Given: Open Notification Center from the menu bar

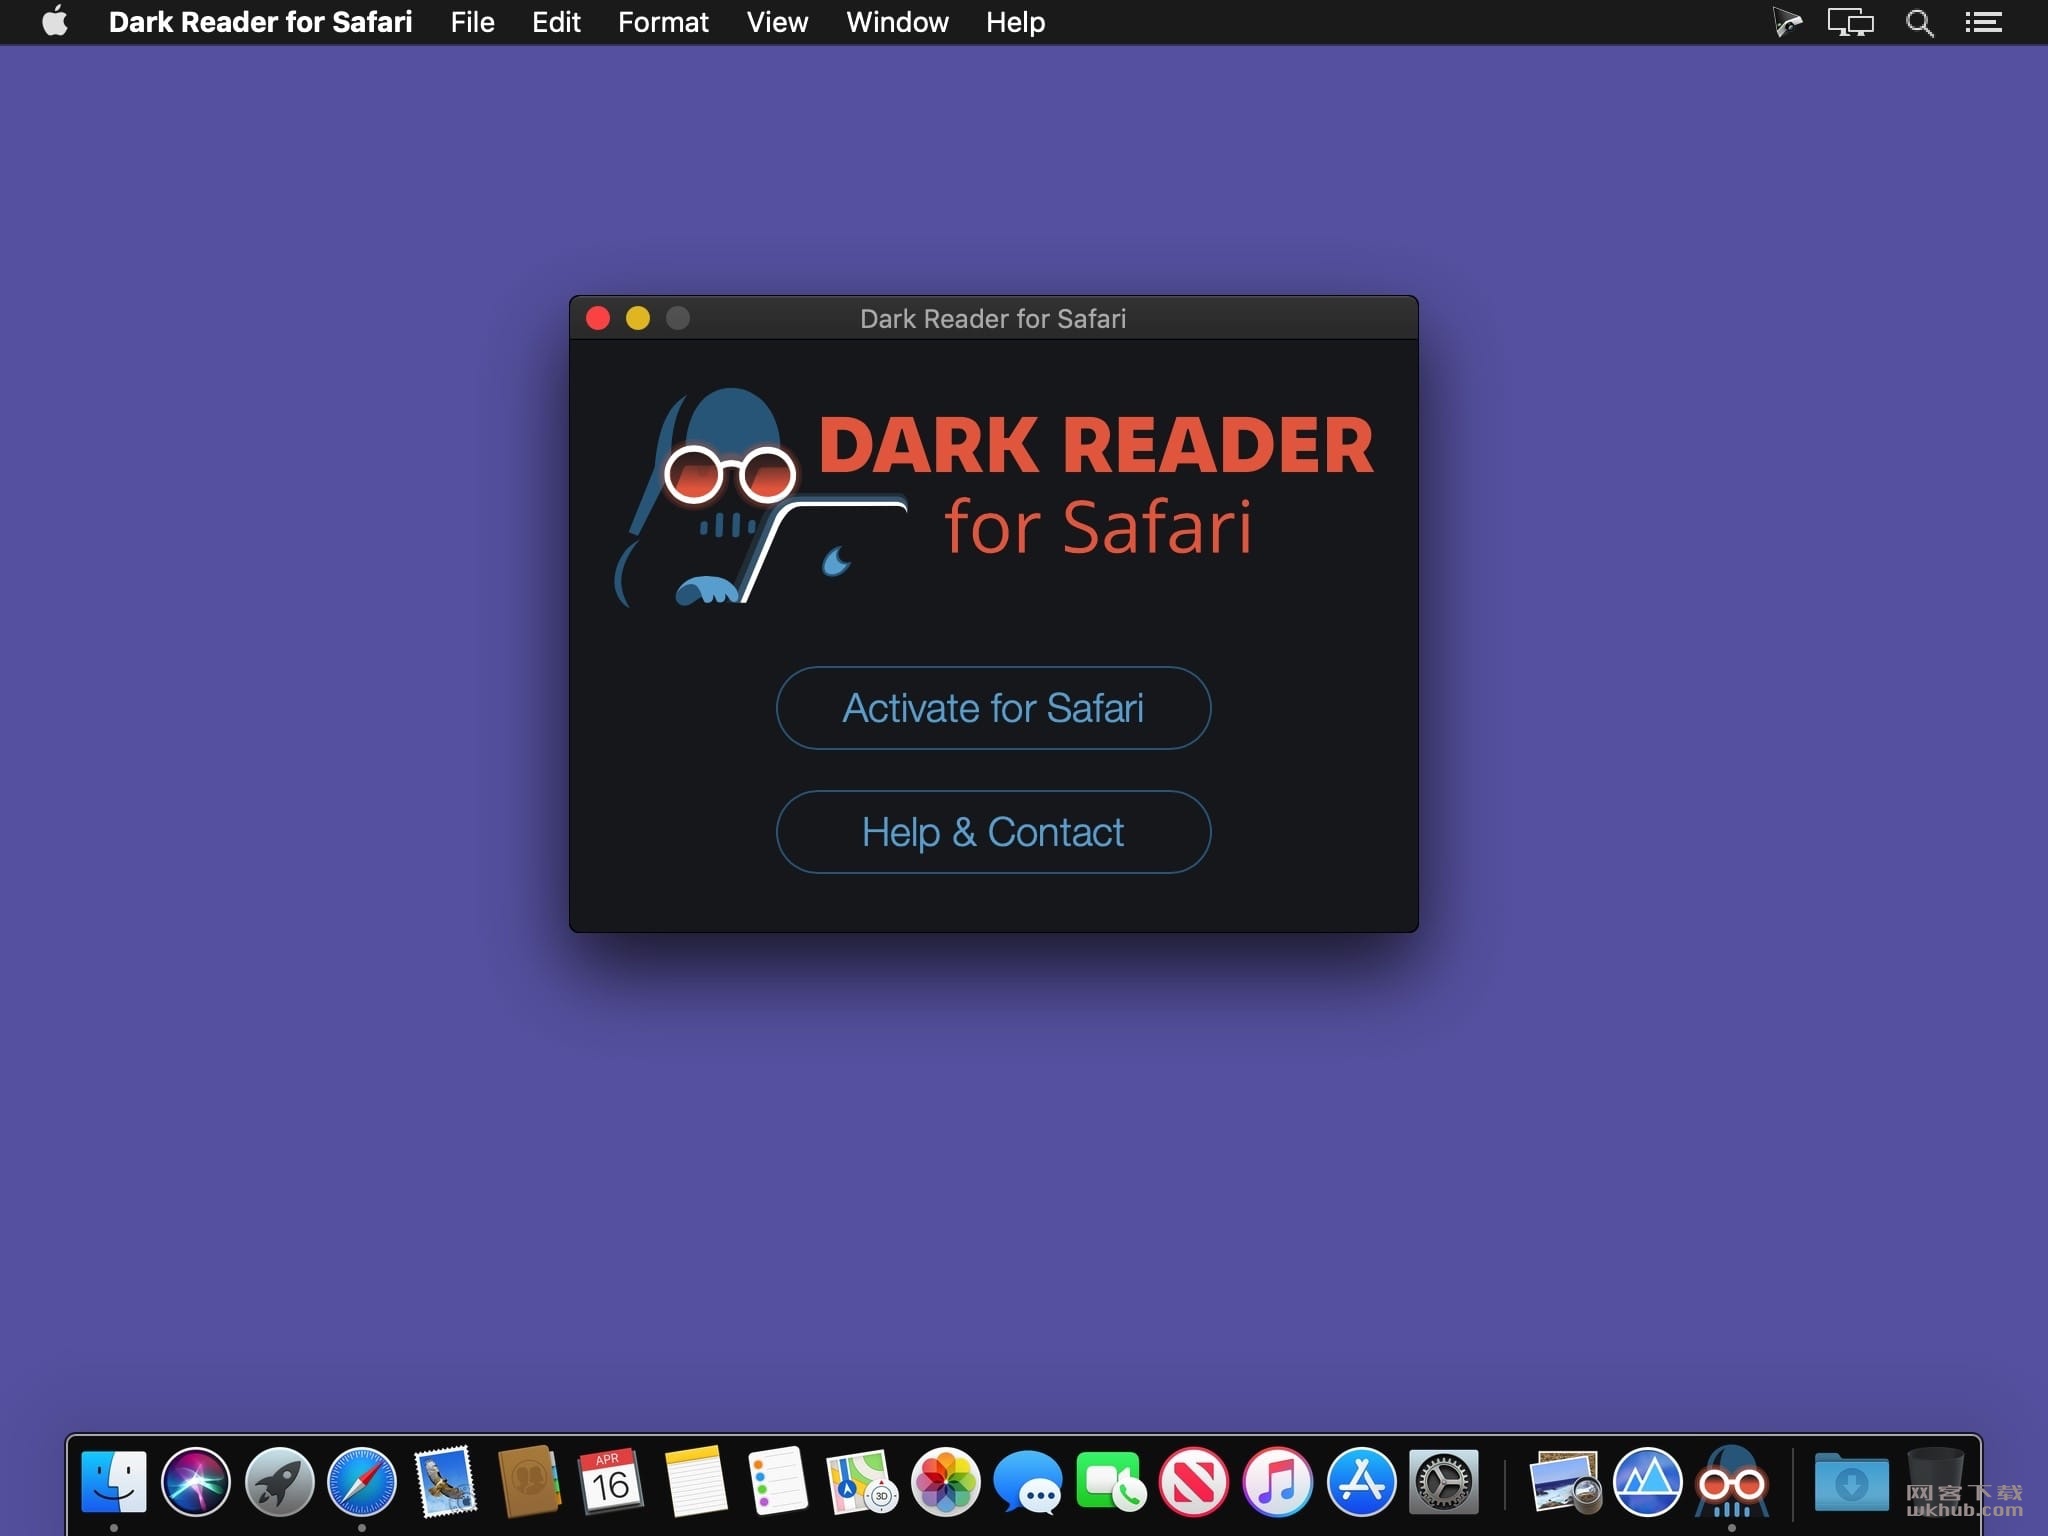Looking at the screenshot, I should 1983,22.
